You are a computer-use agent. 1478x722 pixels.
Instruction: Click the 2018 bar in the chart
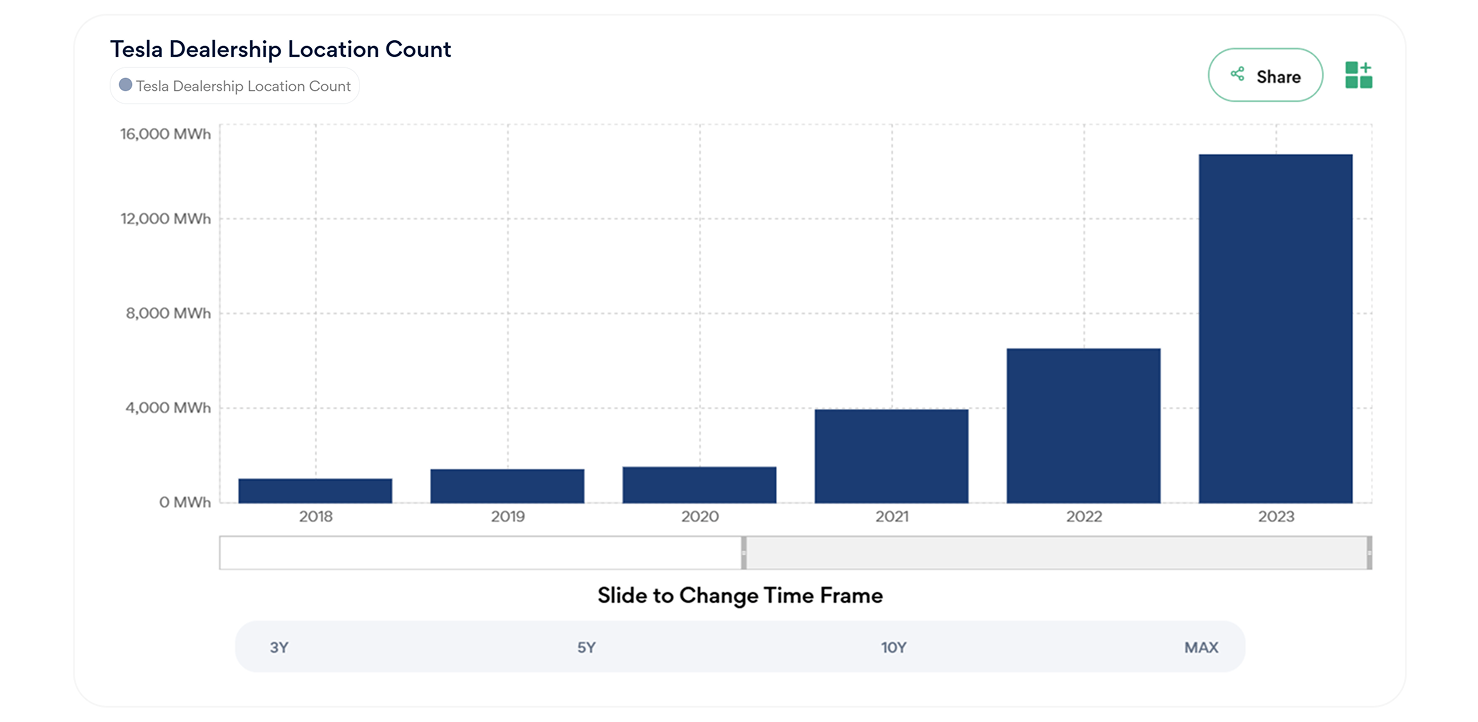315,490
